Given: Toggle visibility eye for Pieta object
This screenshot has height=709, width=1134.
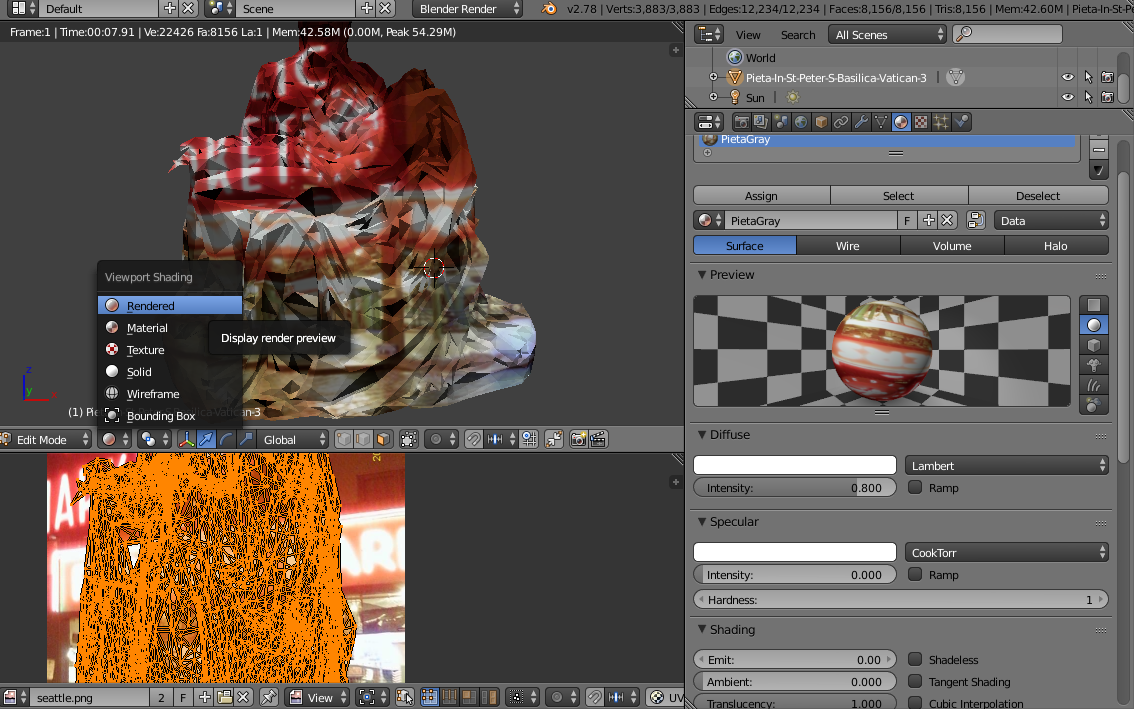Looking at the screenshot, I should pos(1067,77).
